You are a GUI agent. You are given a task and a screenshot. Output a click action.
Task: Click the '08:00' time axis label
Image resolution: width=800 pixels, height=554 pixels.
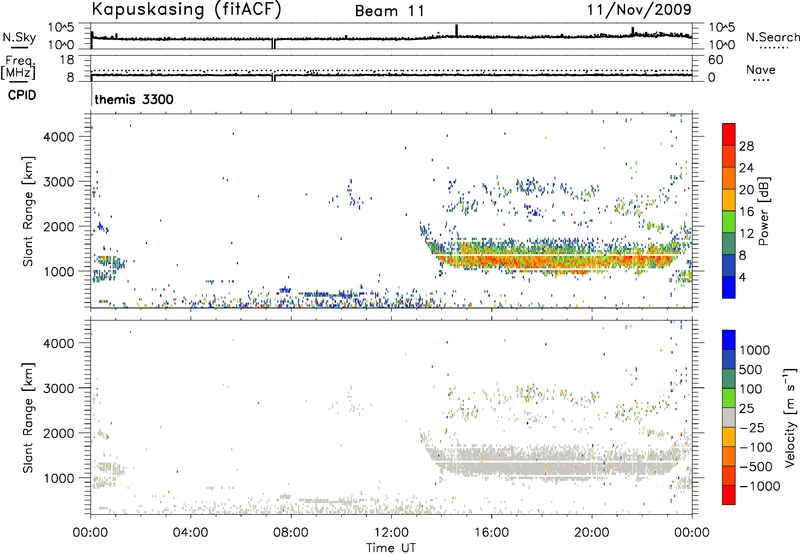click(291, 533)
